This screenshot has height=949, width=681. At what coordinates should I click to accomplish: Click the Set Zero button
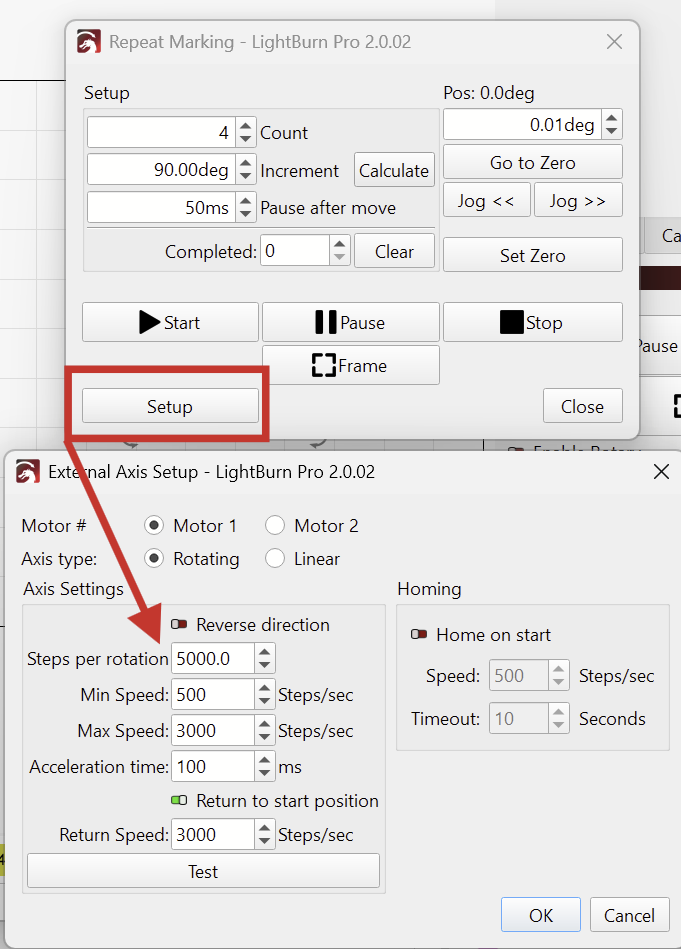point(533,255)
